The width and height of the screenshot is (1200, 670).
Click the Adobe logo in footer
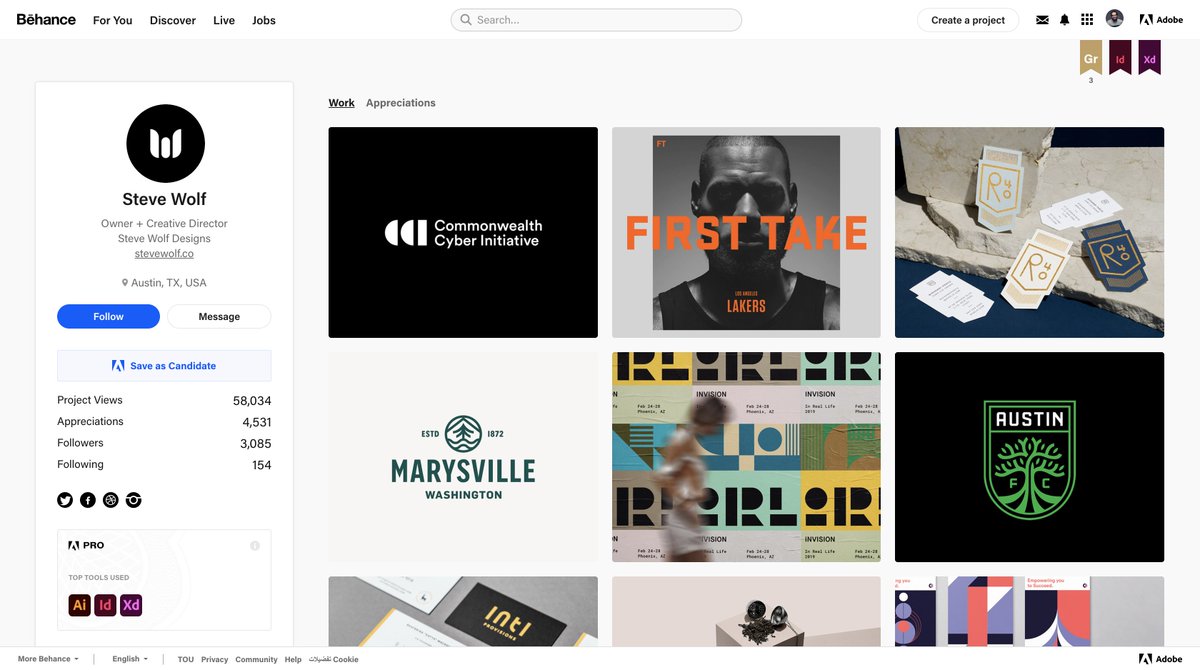[1161, 659]
